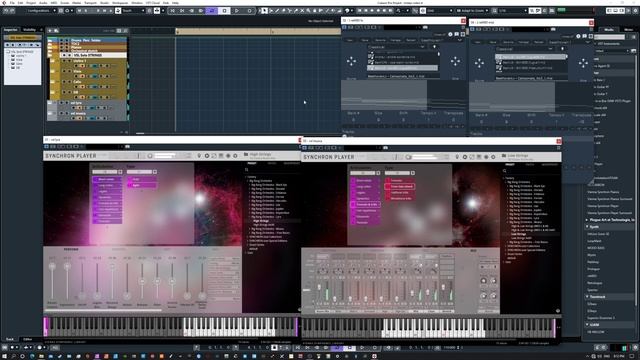This screenshot has height=360, width=640.
Task: Click the folder icon of Violins 1 track
Action: click(52, 61)
